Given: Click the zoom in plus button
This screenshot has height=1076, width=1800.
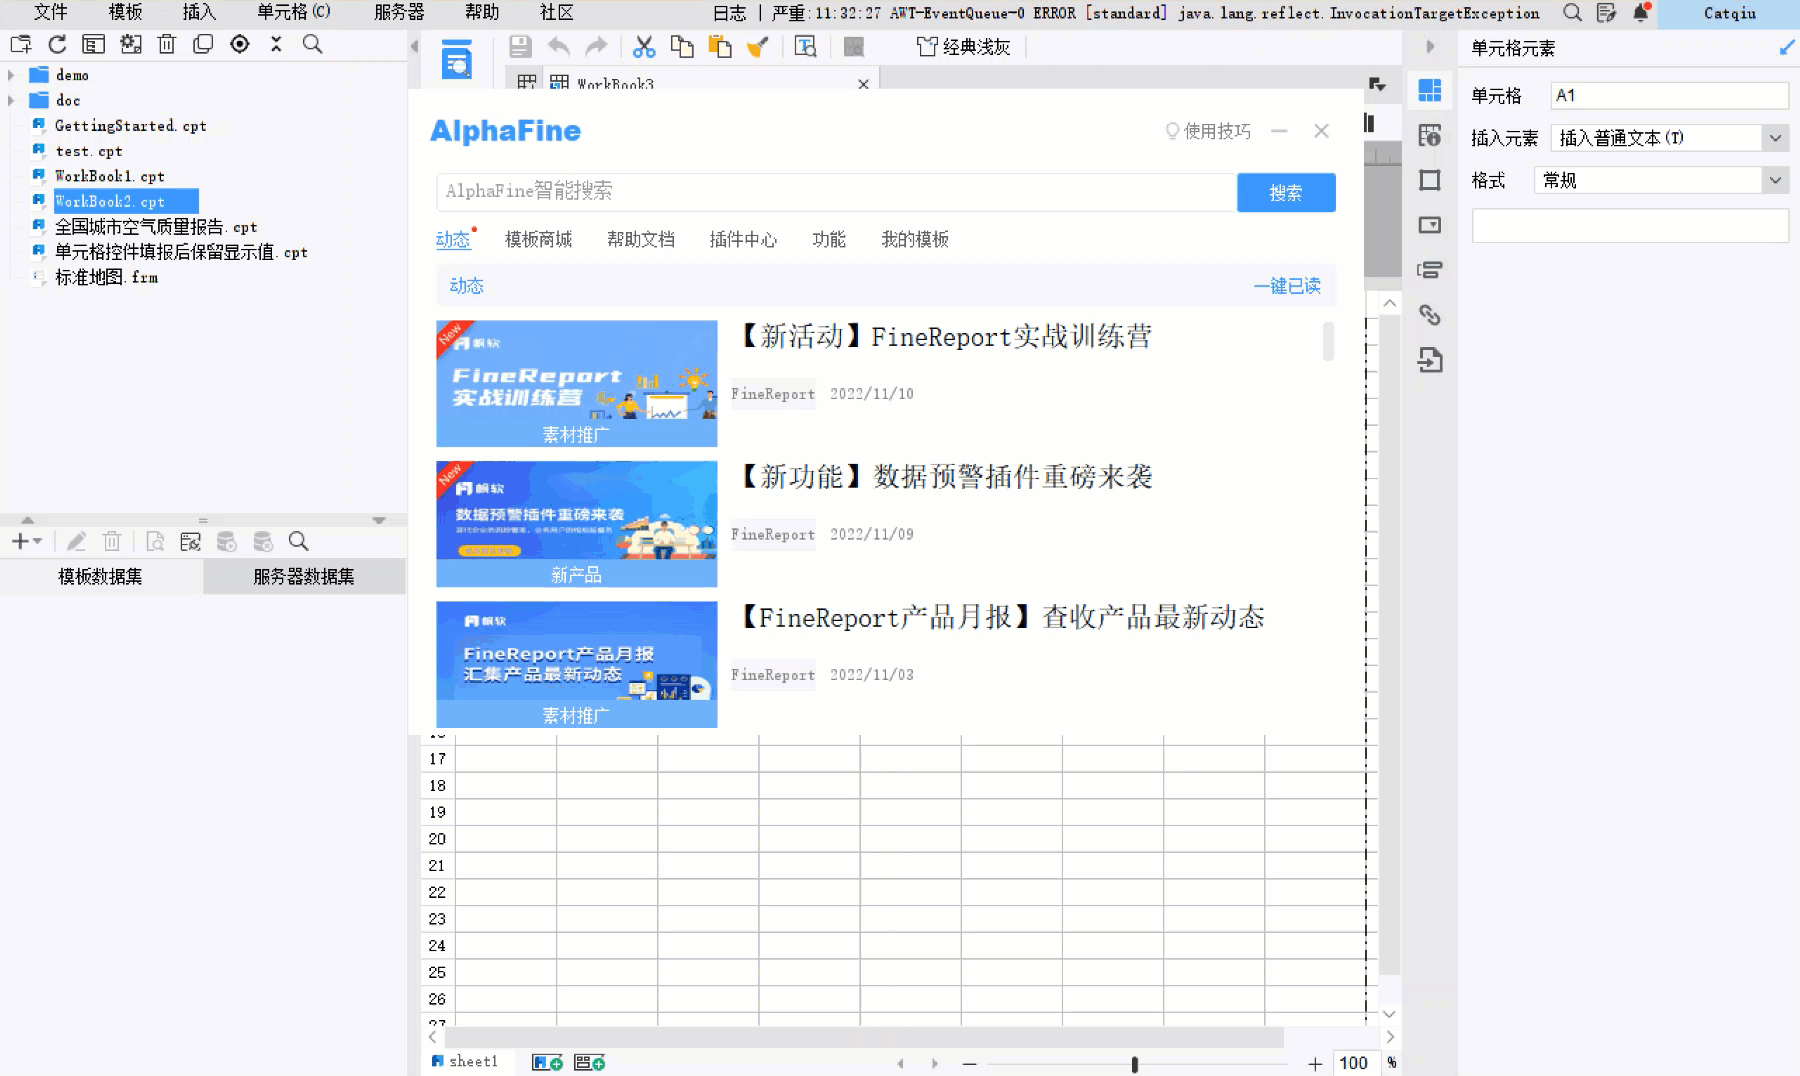Looking at the screenshot, I should pyautogui.click(x=1315, y=1064).
